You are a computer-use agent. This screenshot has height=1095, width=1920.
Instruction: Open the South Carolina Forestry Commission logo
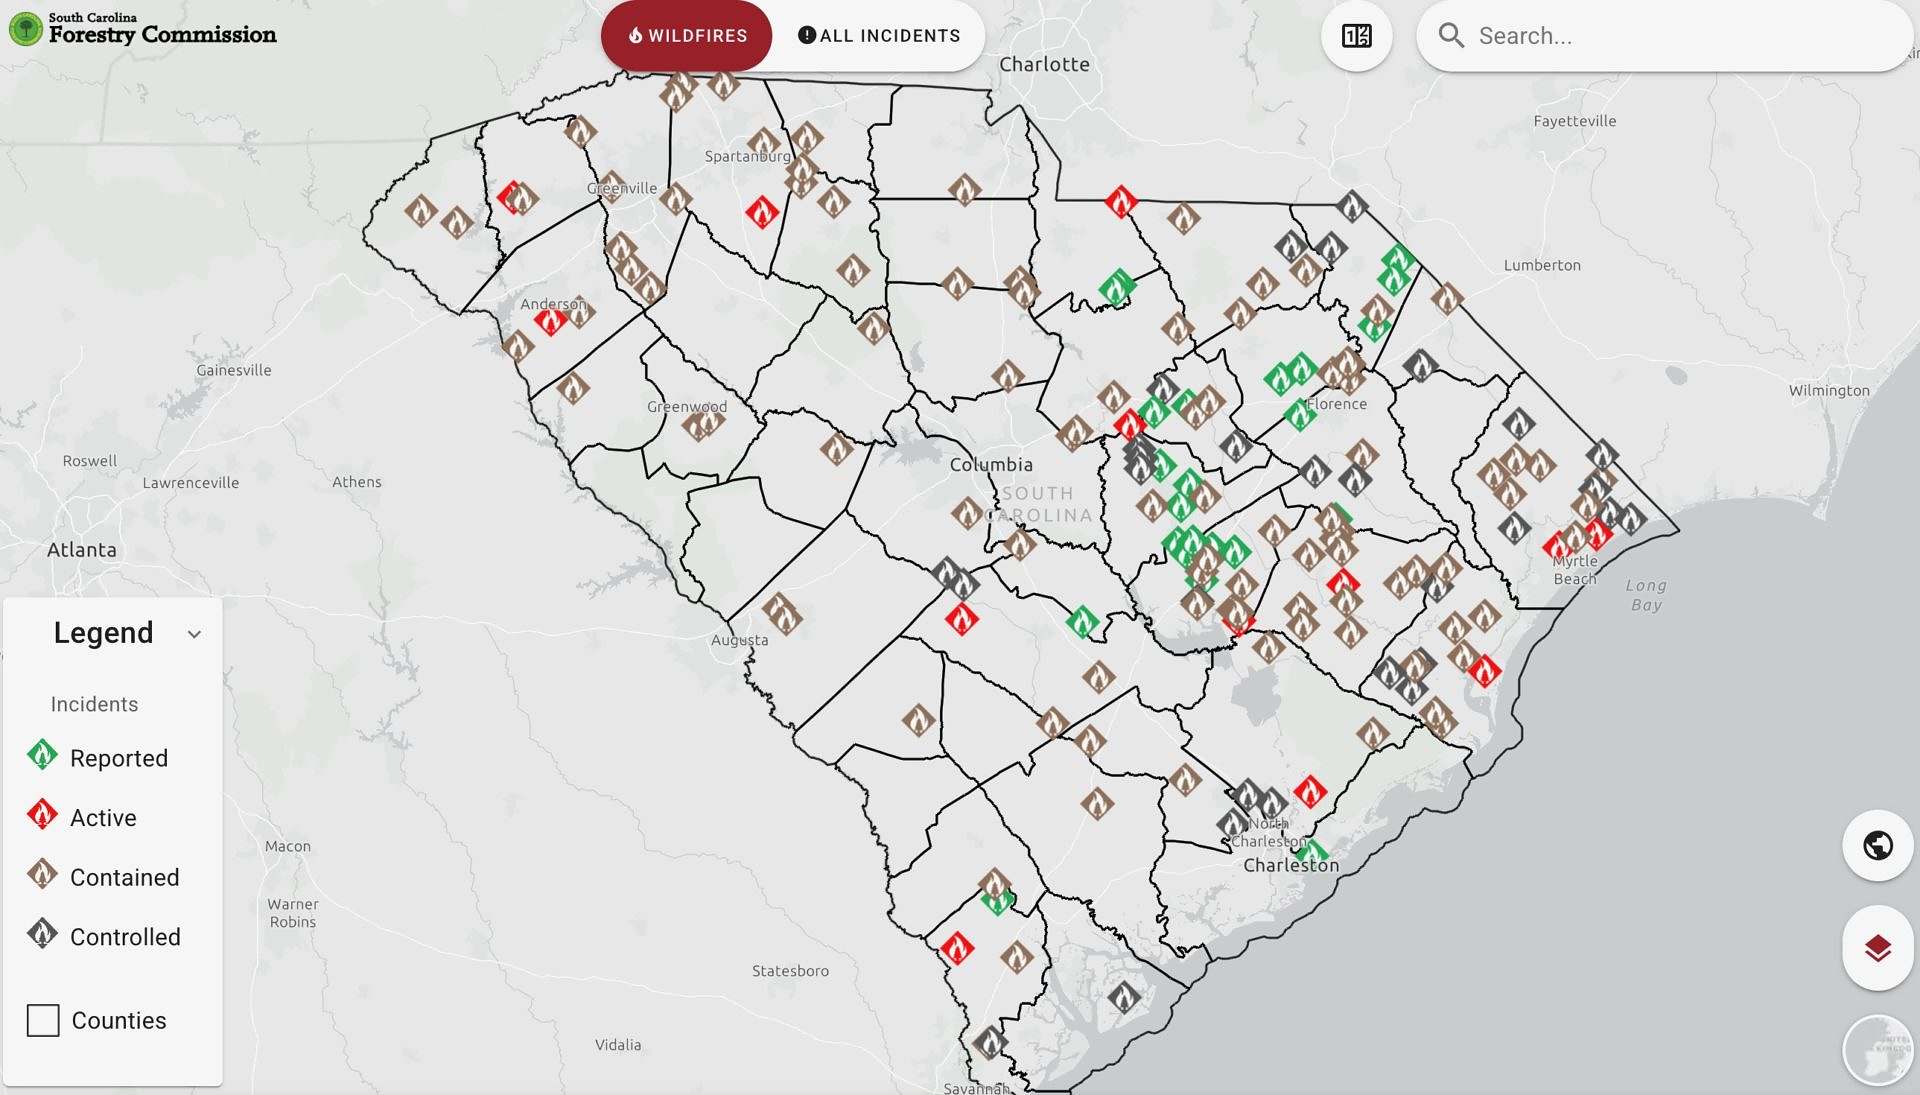click(143, 28)
